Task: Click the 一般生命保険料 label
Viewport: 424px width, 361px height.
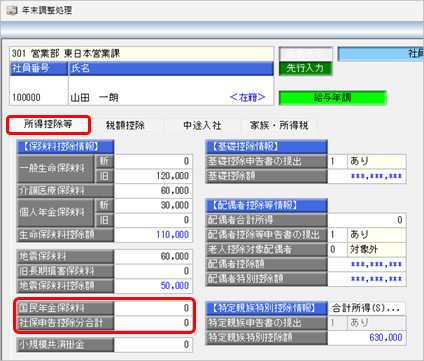Action: [56, 169]
